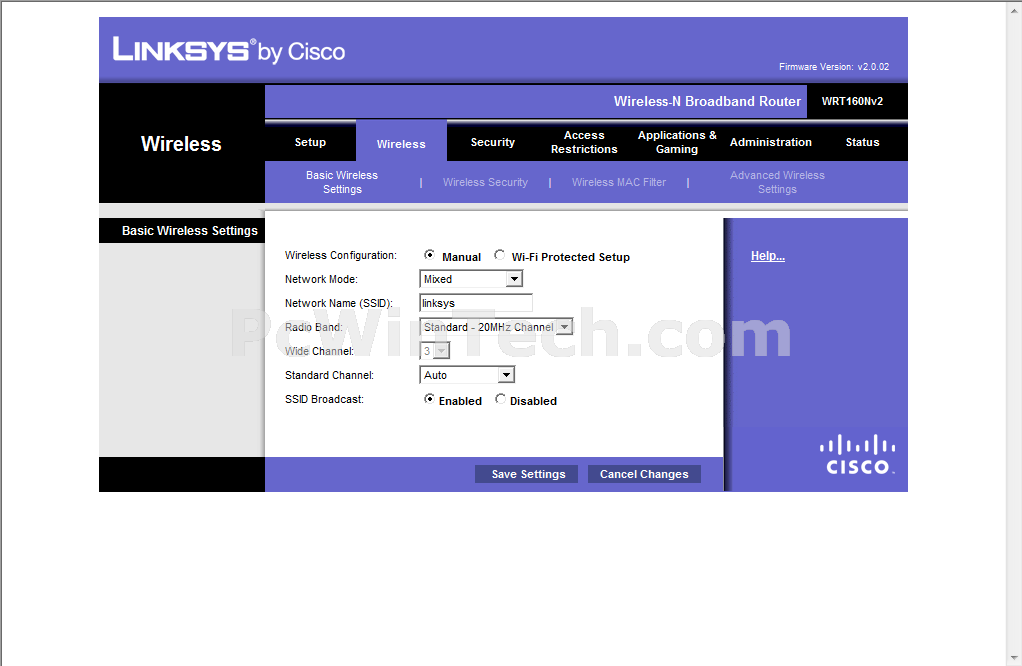The width and height of the screenshot is (1022, 666).
Task: Open the Access Restrictions tab
Action: pos(584,142)
